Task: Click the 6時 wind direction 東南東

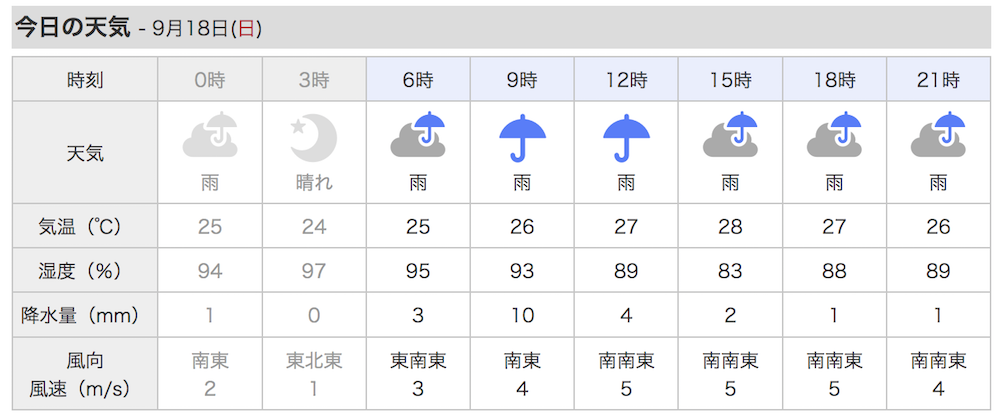Action: click(x=418, y=362)
